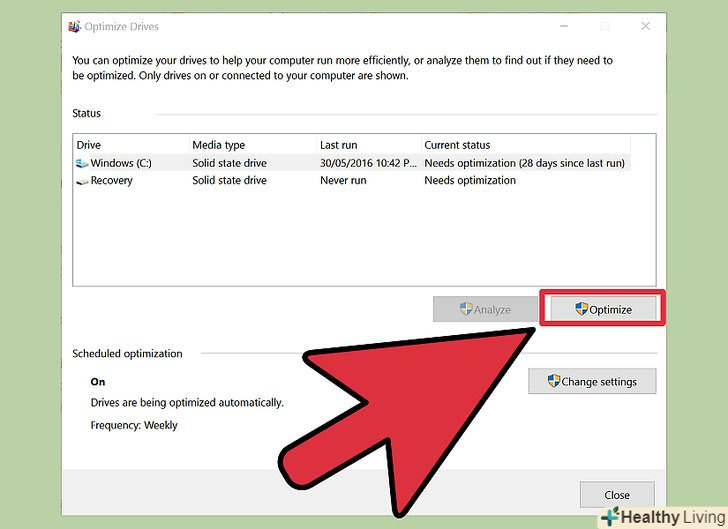Click the shield icon on Change settings
This screenshot has width=728, height=529.
pyautogui.click(x=553, y=381)
